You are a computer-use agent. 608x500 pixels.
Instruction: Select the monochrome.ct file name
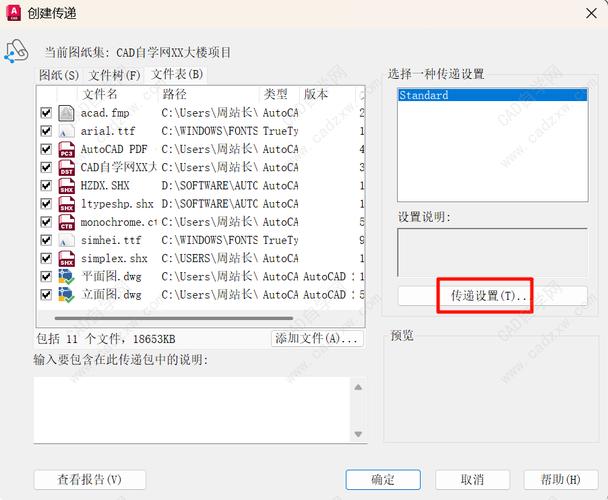119,222
